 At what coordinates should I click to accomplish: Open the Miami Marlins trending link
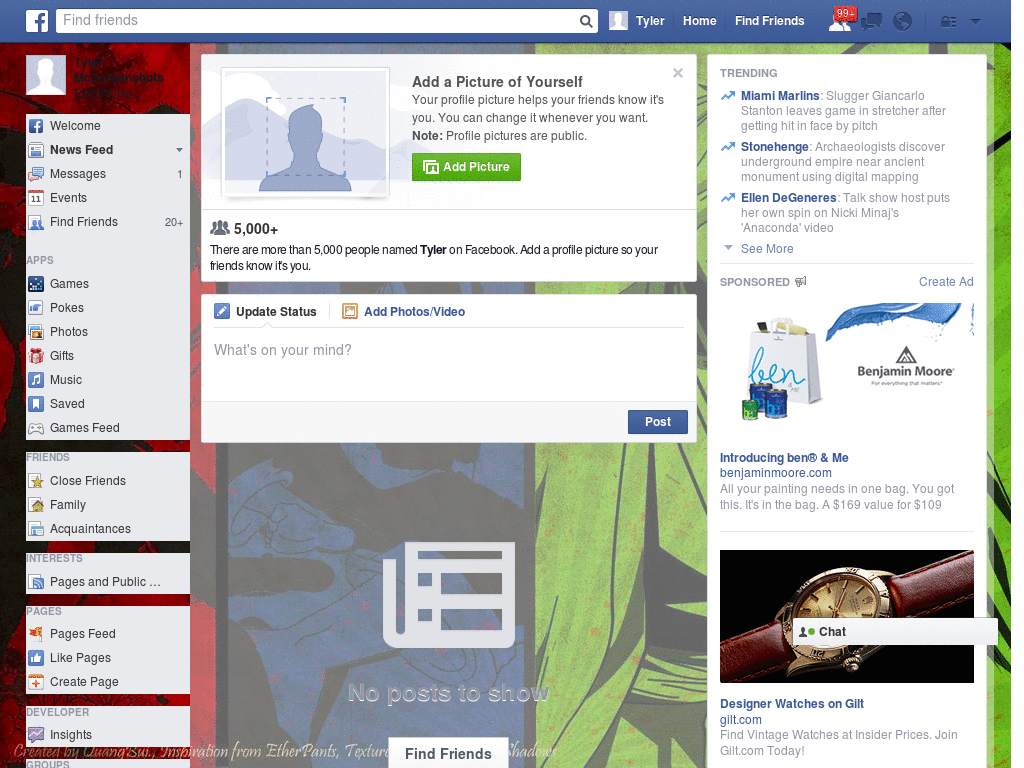coord(780,96)
